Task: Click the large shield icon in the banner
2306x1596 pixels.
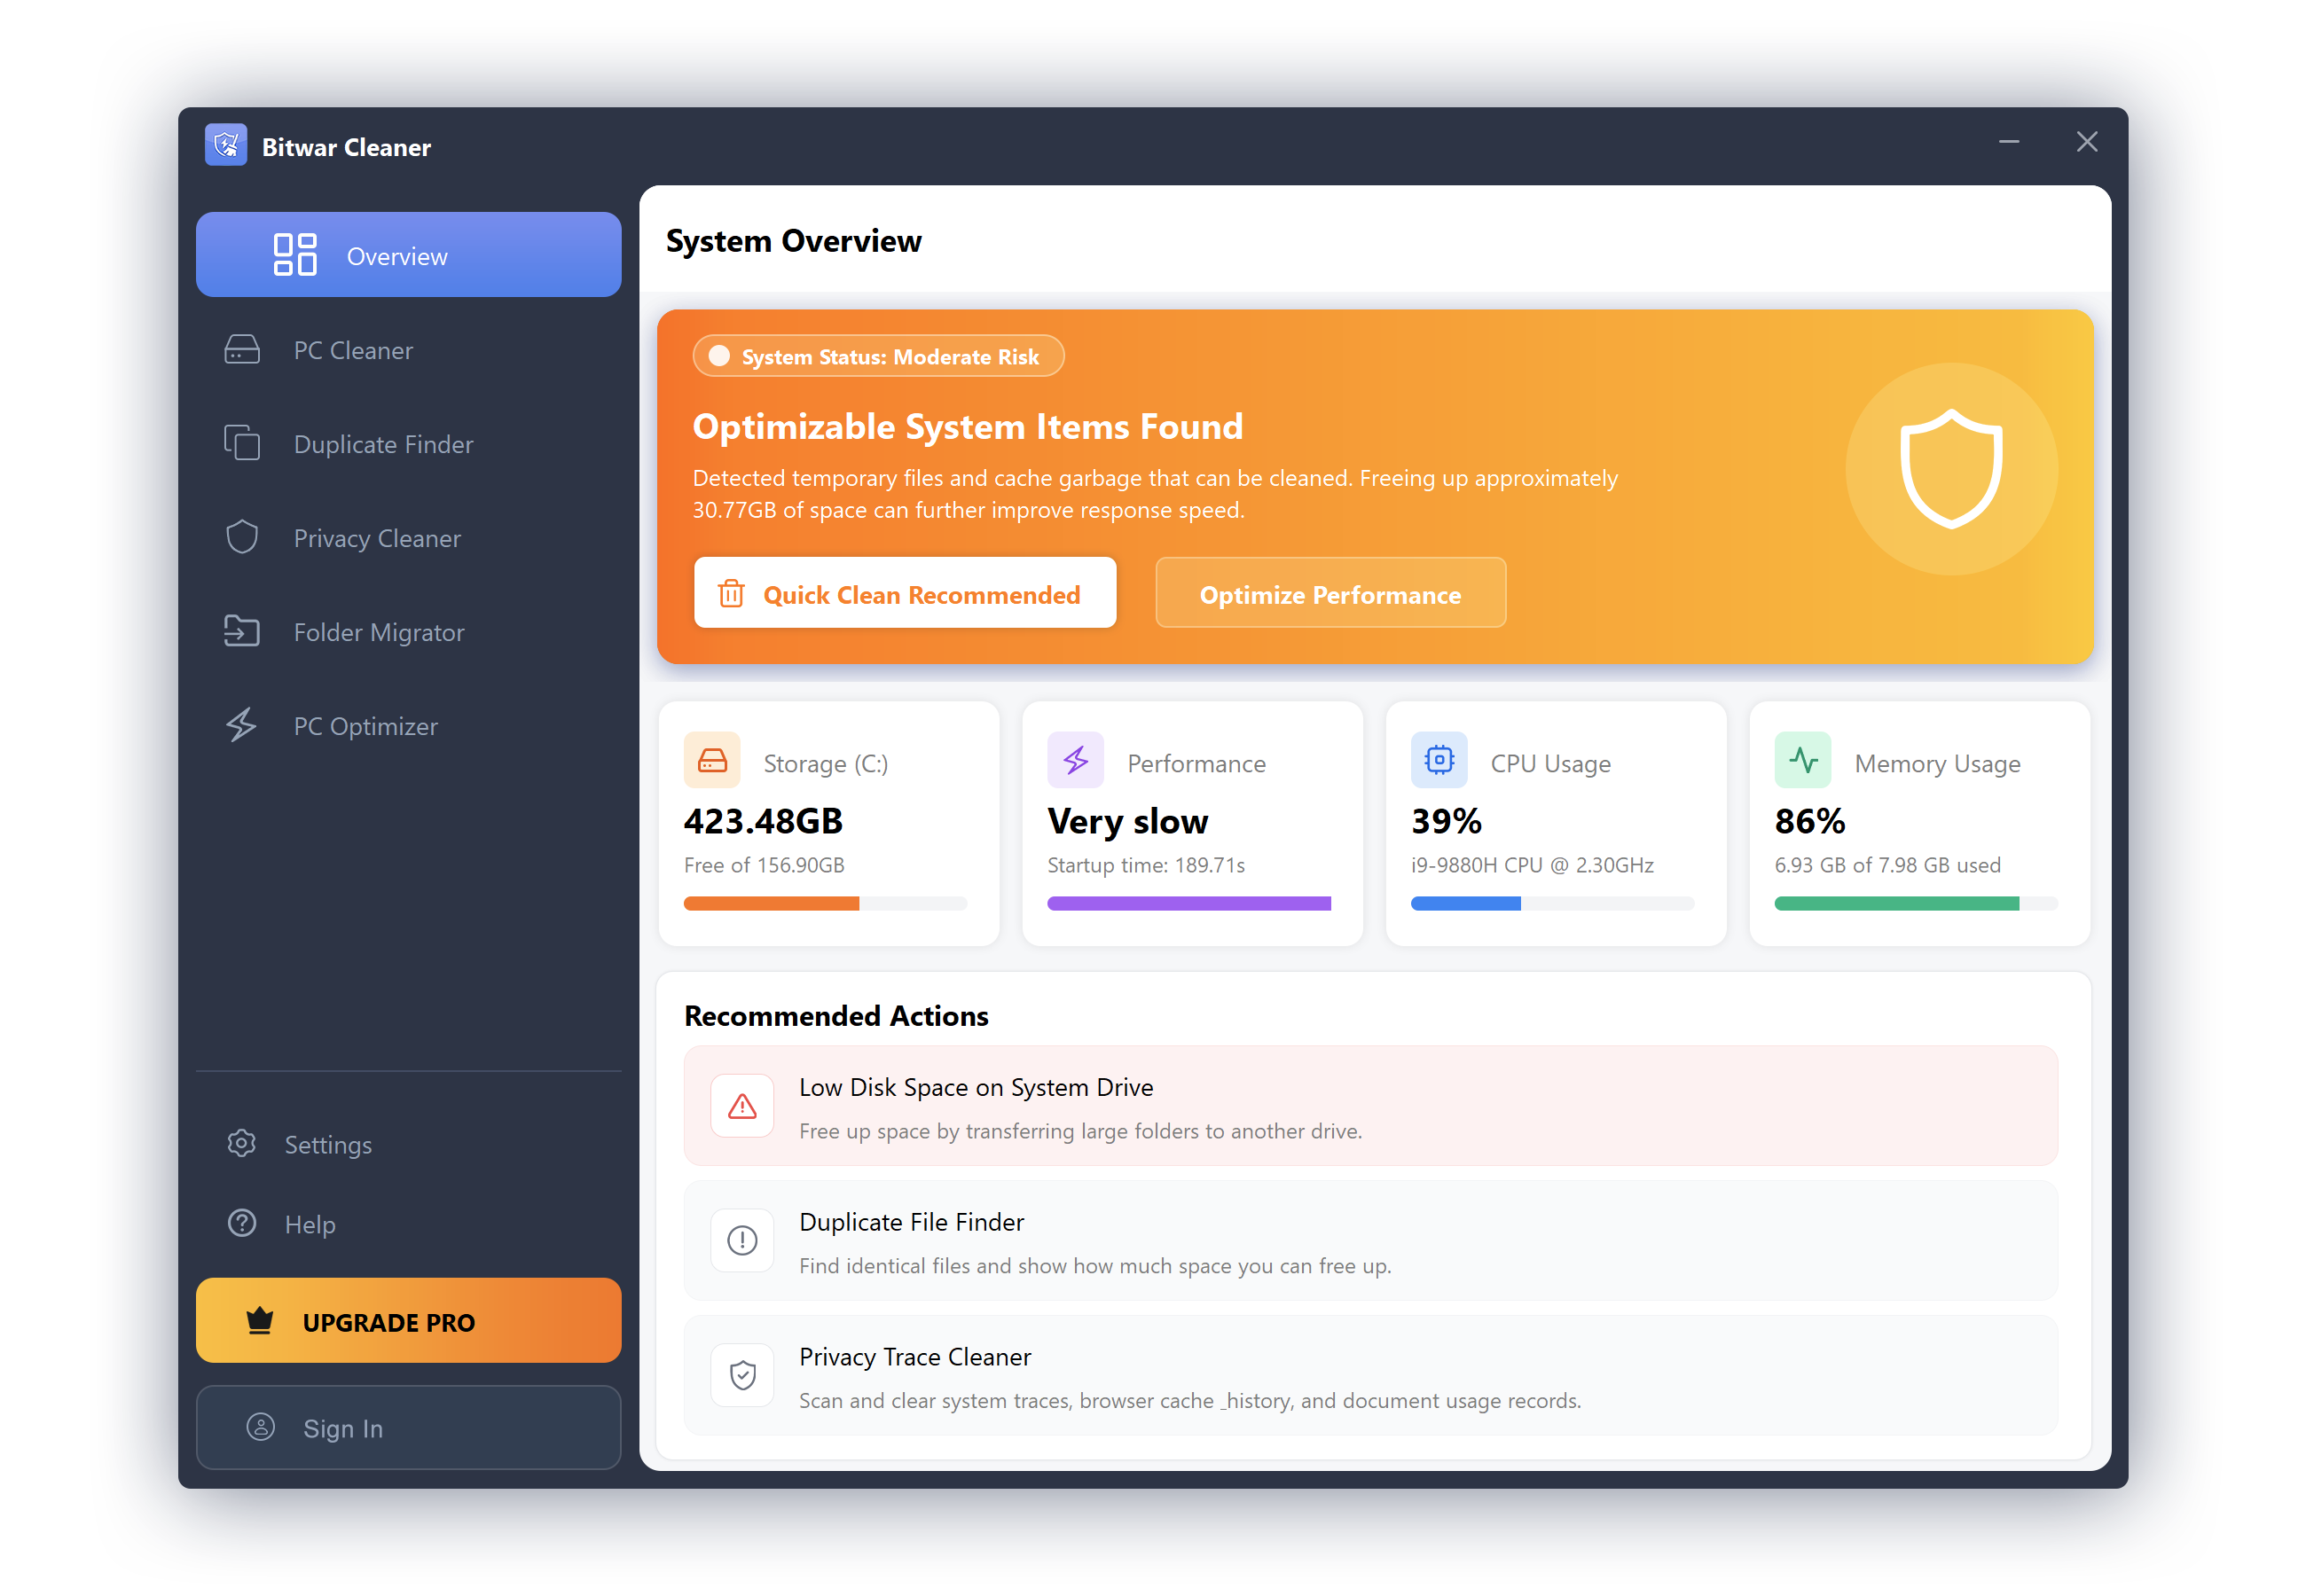Action: 1951,468
